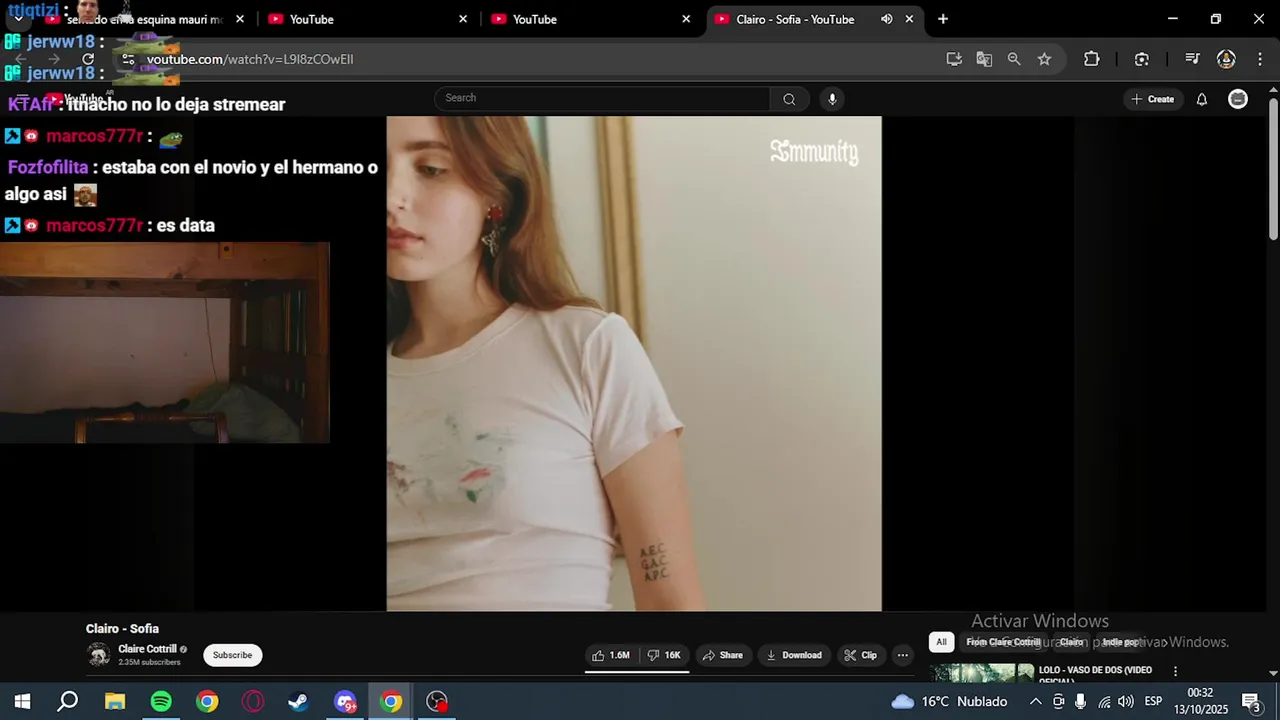Open LOLO - VASO DE DOS video thumbnail
1280x720 pixels.
click(x=983, y=673)
